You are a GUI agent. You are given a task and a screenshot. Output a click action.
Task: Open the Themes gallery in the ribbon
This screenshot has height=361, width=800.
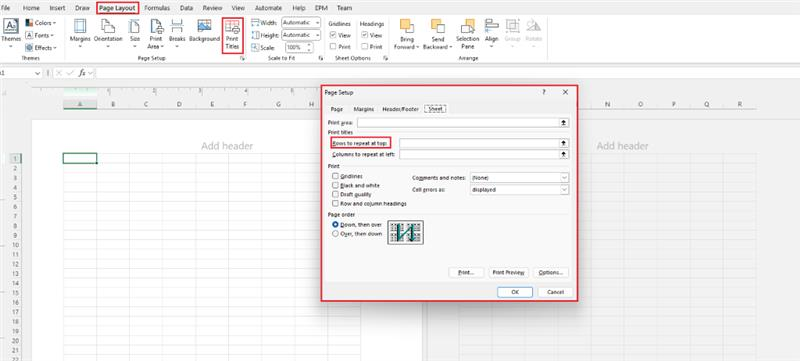point(11,34)
